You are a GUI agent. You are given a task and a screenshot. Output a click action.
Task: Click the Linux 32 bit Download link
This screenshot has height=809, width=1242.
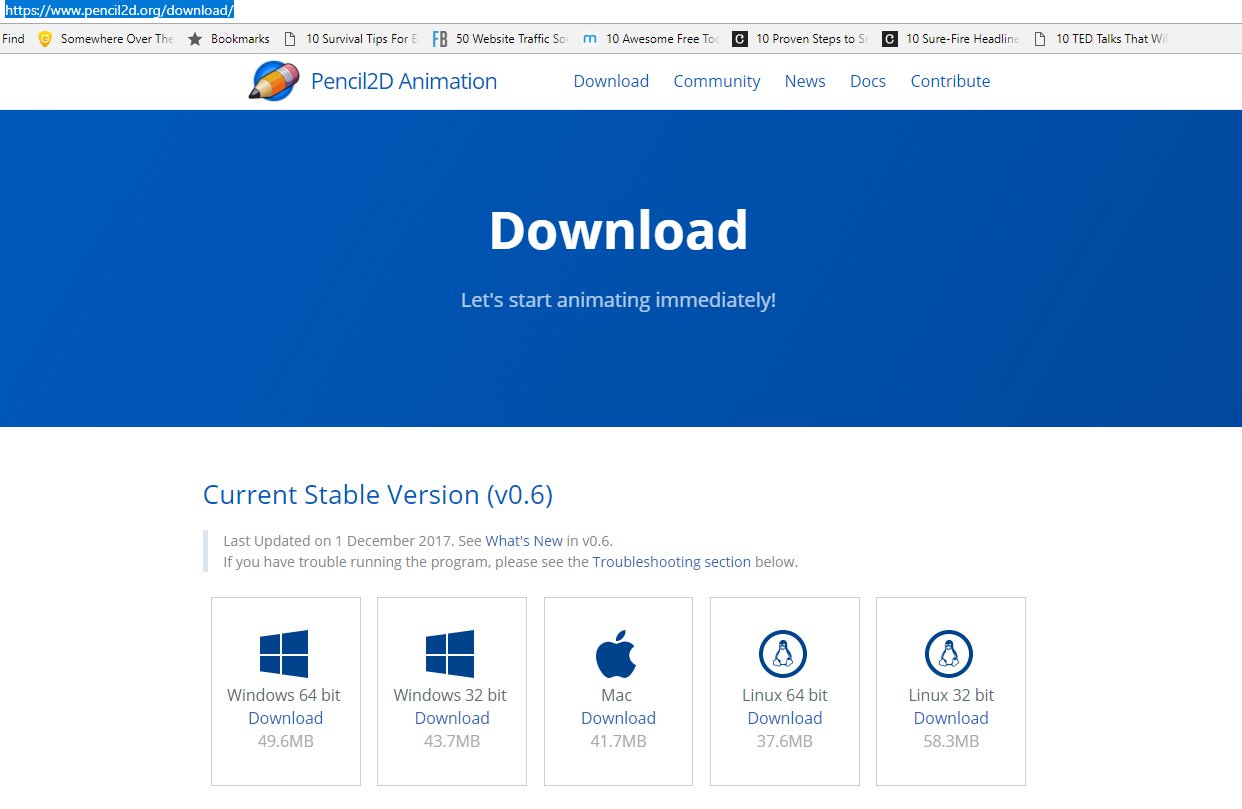click(951, 718)
